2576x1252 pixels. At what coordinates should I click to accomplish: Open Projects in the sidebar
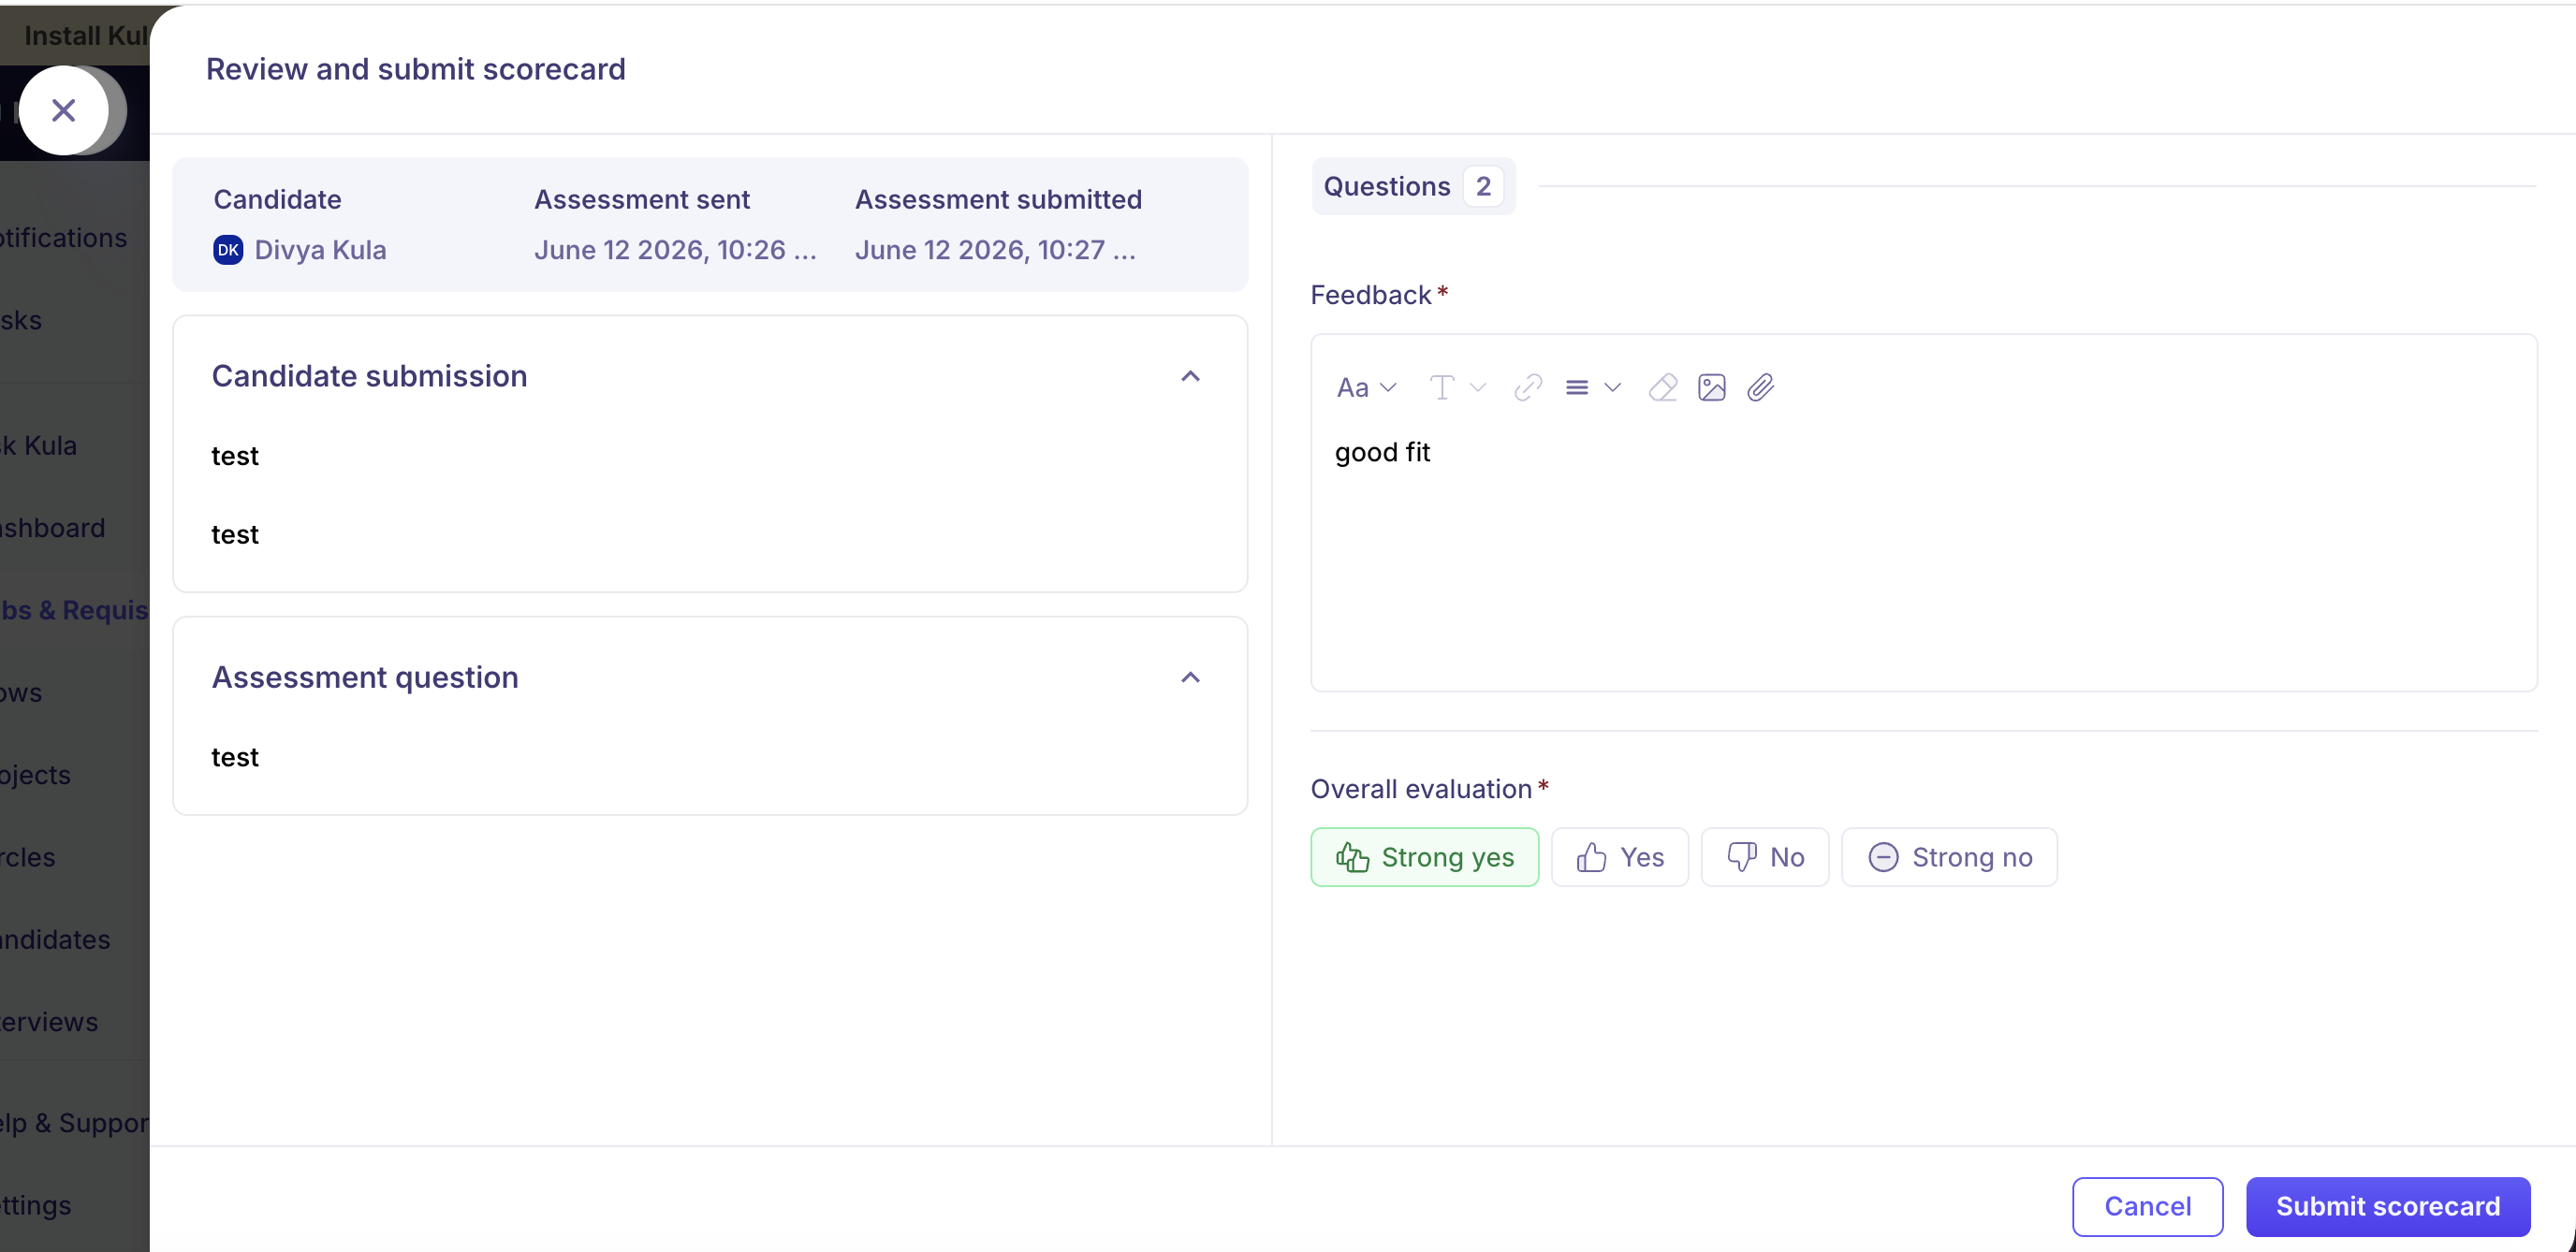36,775
